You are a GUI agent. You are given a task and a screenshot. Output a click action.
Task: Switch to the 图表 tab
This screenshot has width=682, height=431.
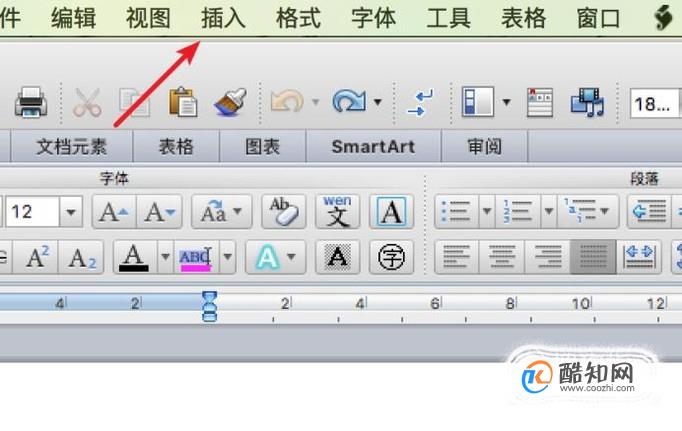[x=263, y=147]
